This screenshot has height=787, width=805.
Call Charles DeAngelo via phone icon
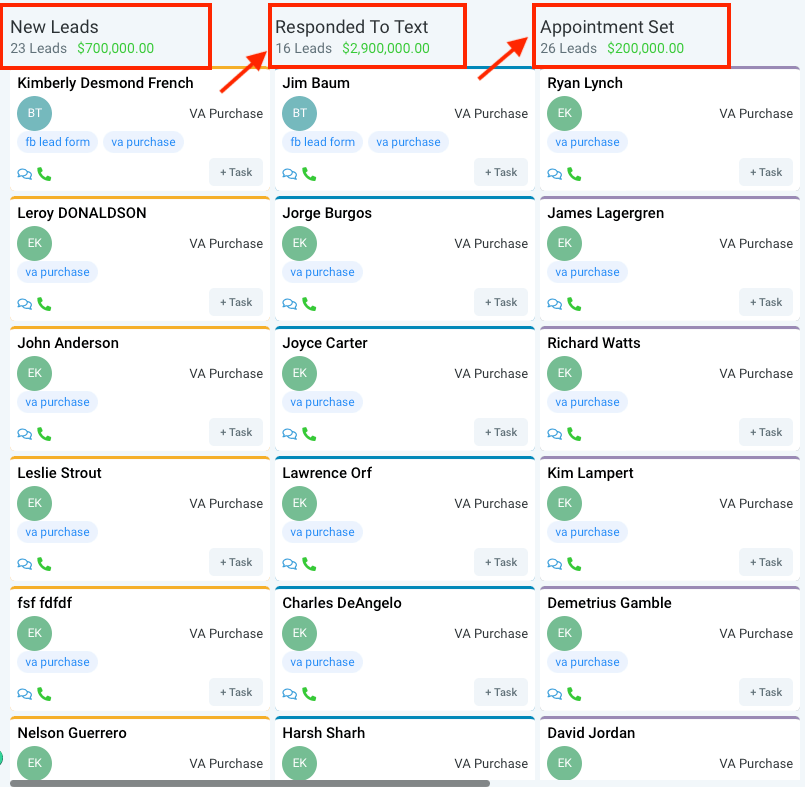tap(309, 694)
